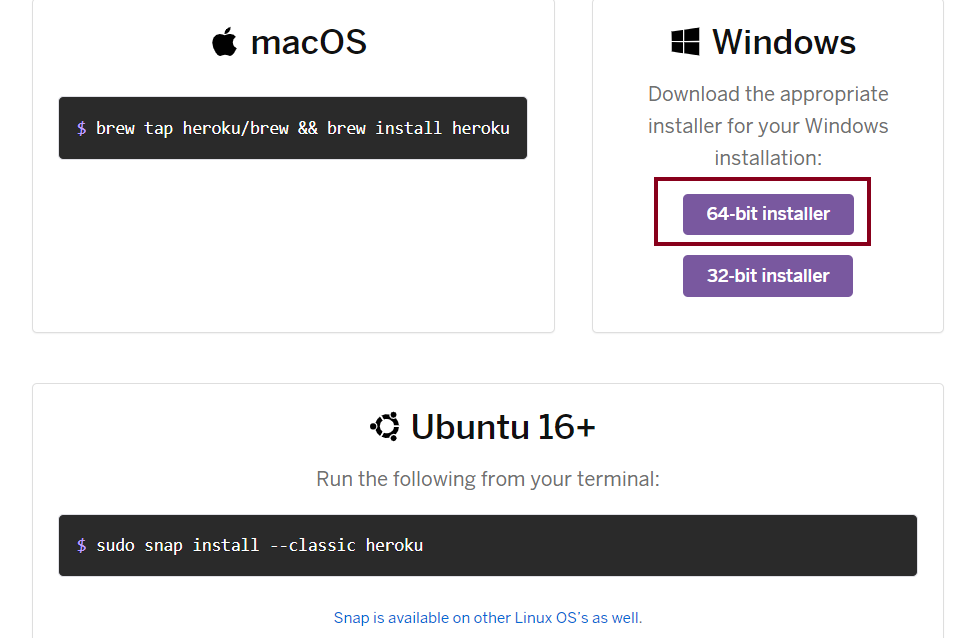The height and width of the screenshot is (638, 961).
Task: Select the sudo snap install command
Action: [259, 545]
